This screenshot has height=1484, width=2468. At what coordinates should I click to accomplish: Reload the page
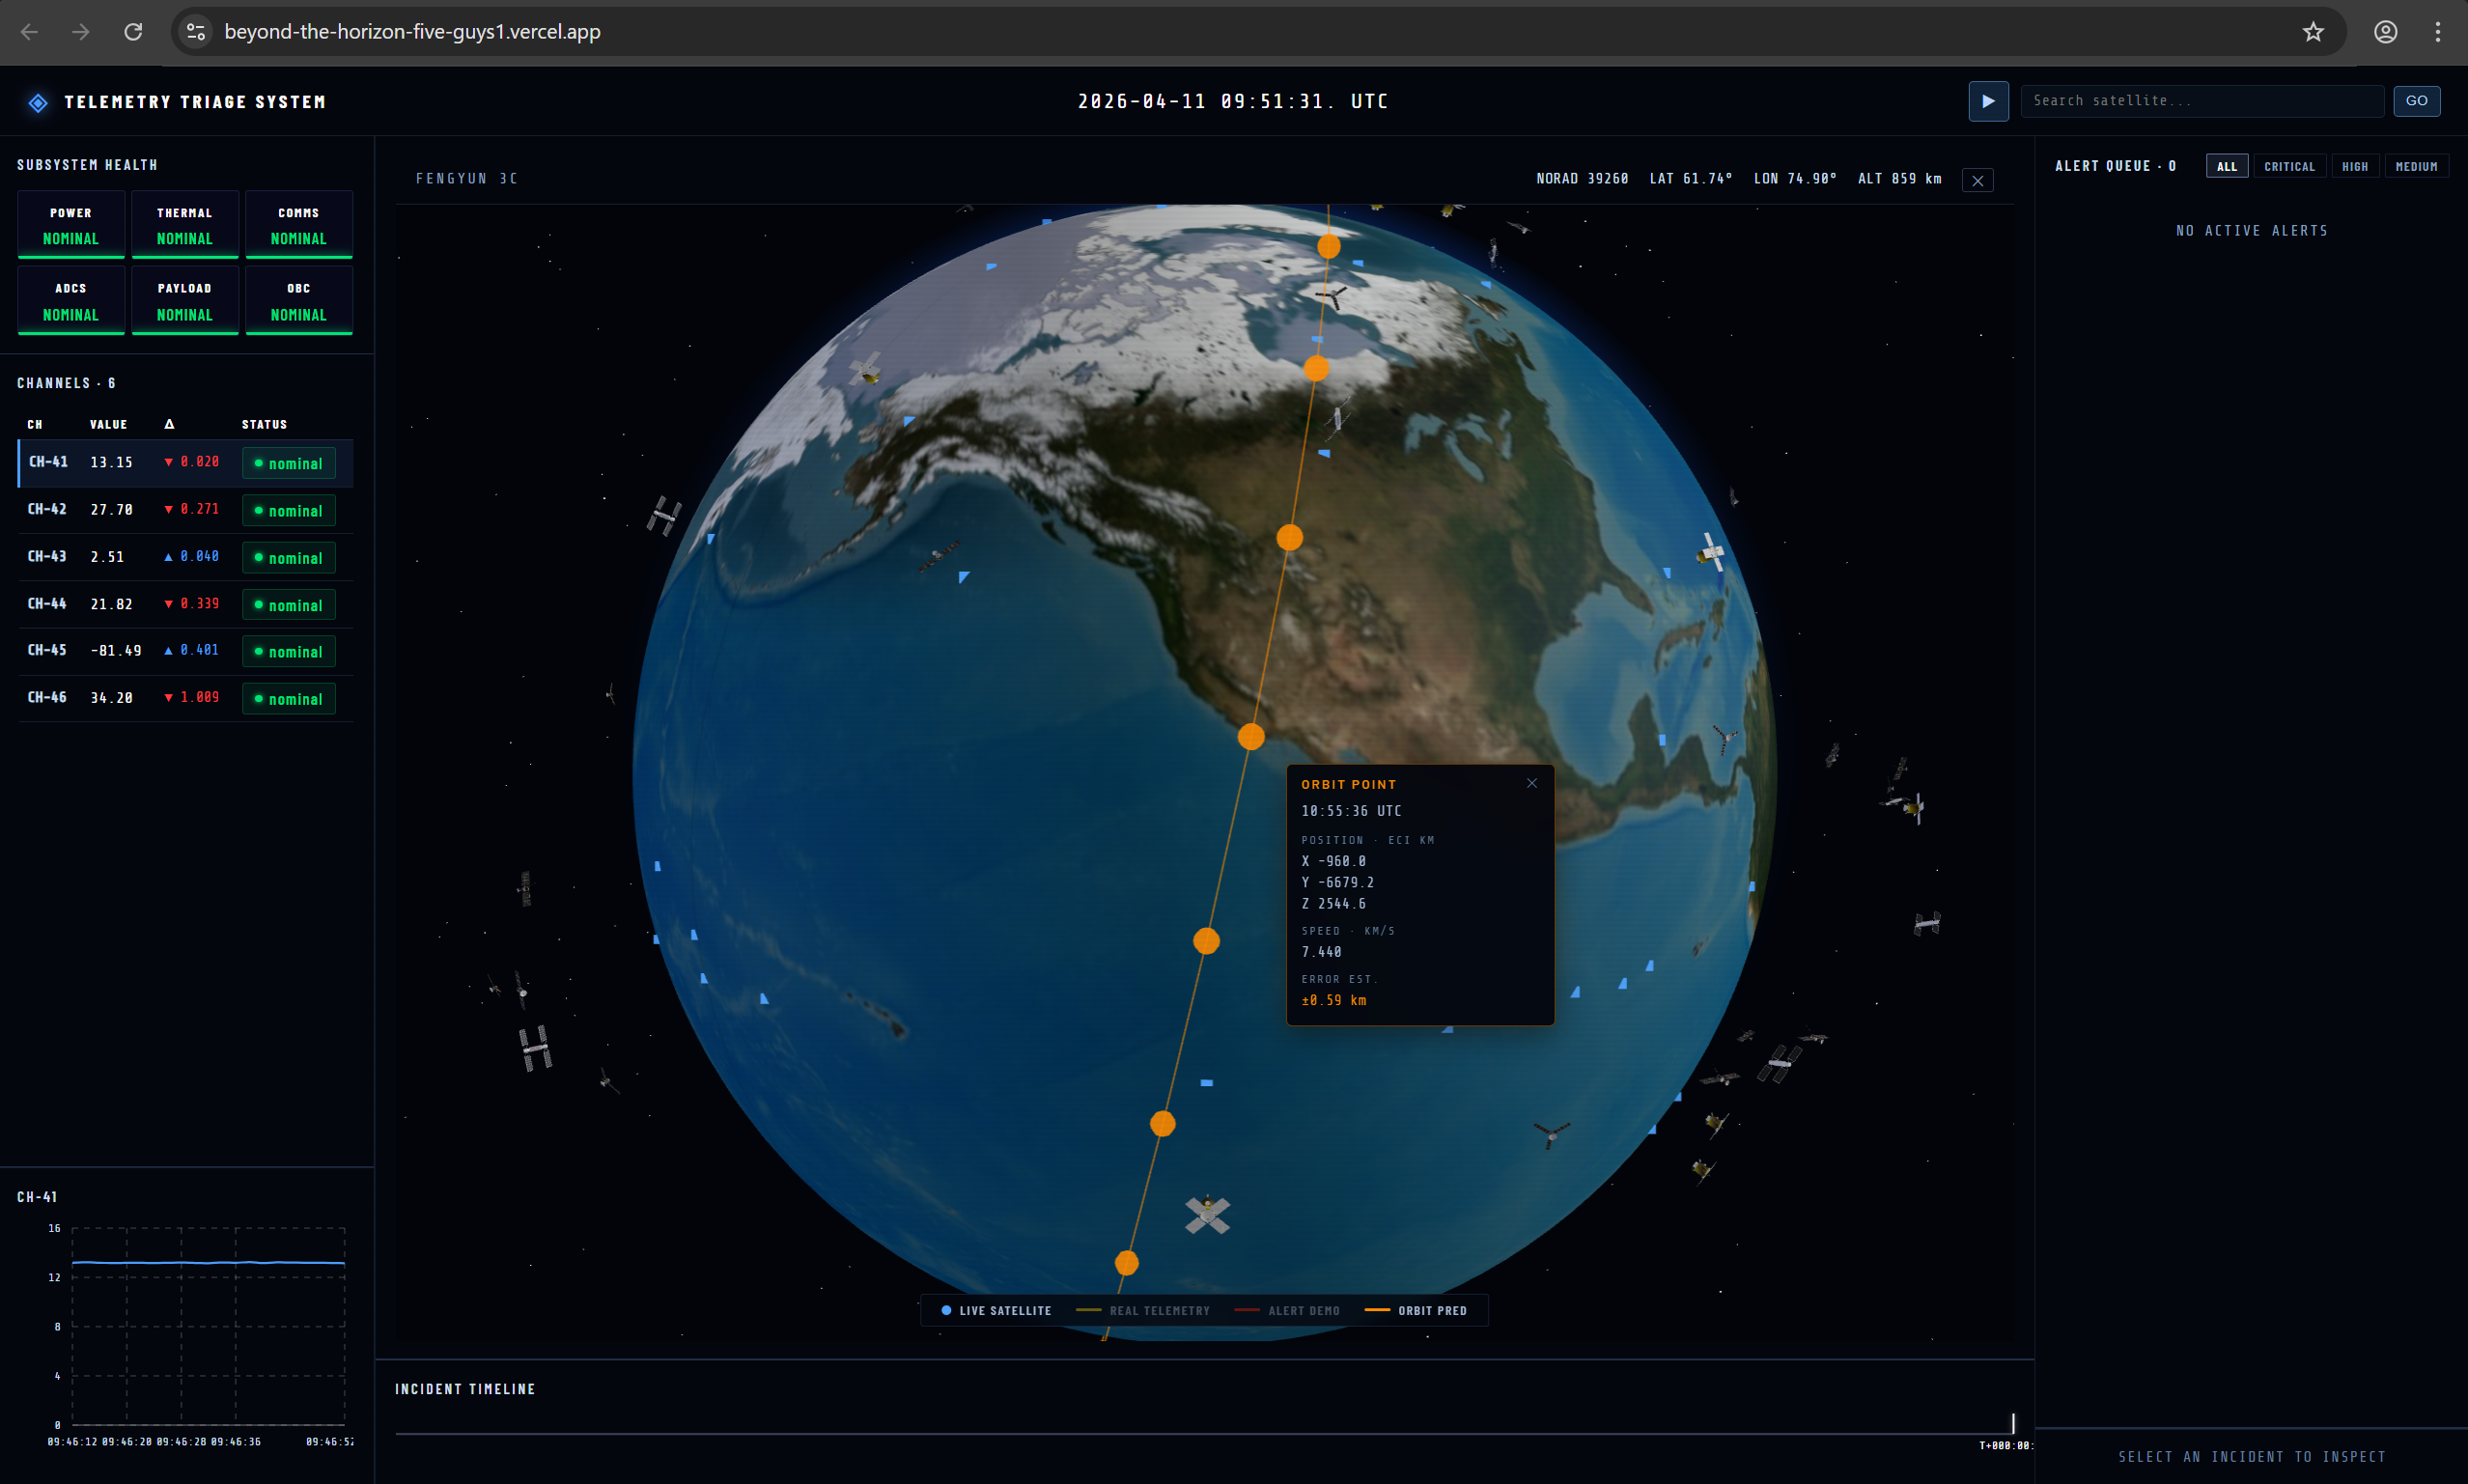[x=133, y=32]
